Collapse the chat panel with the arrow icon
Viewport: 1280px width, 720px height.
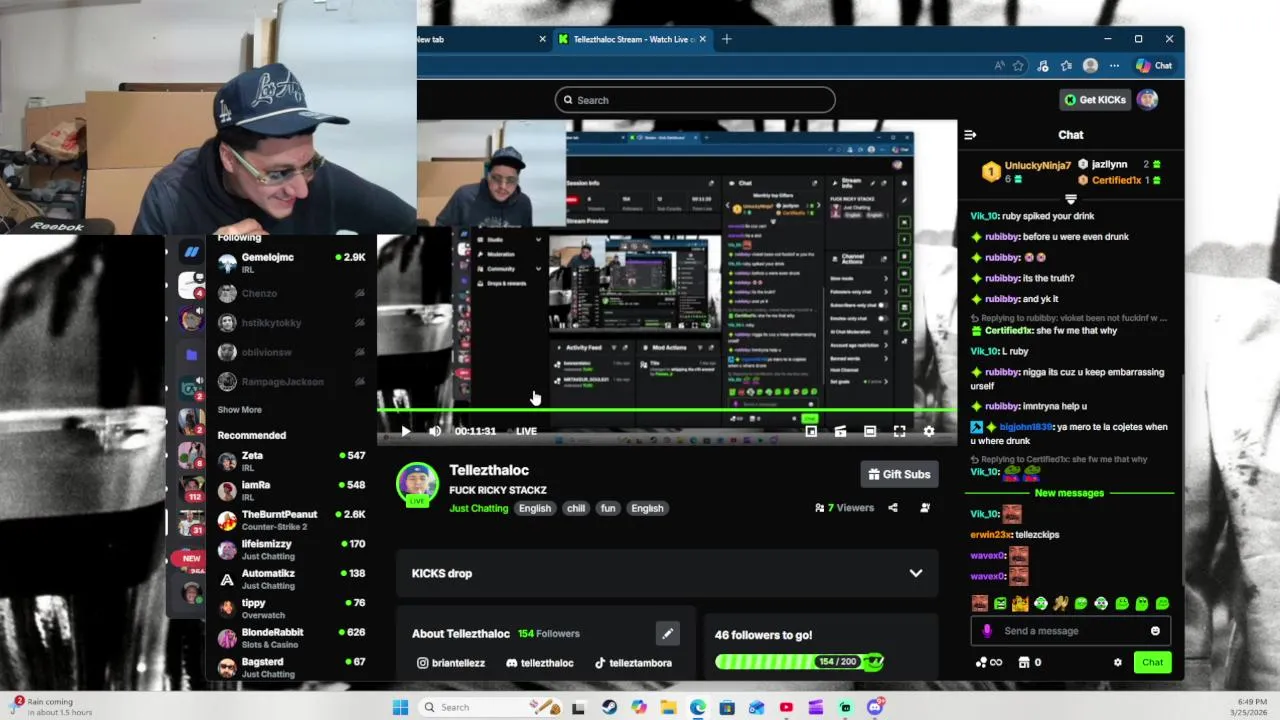(x=970, y=135)
